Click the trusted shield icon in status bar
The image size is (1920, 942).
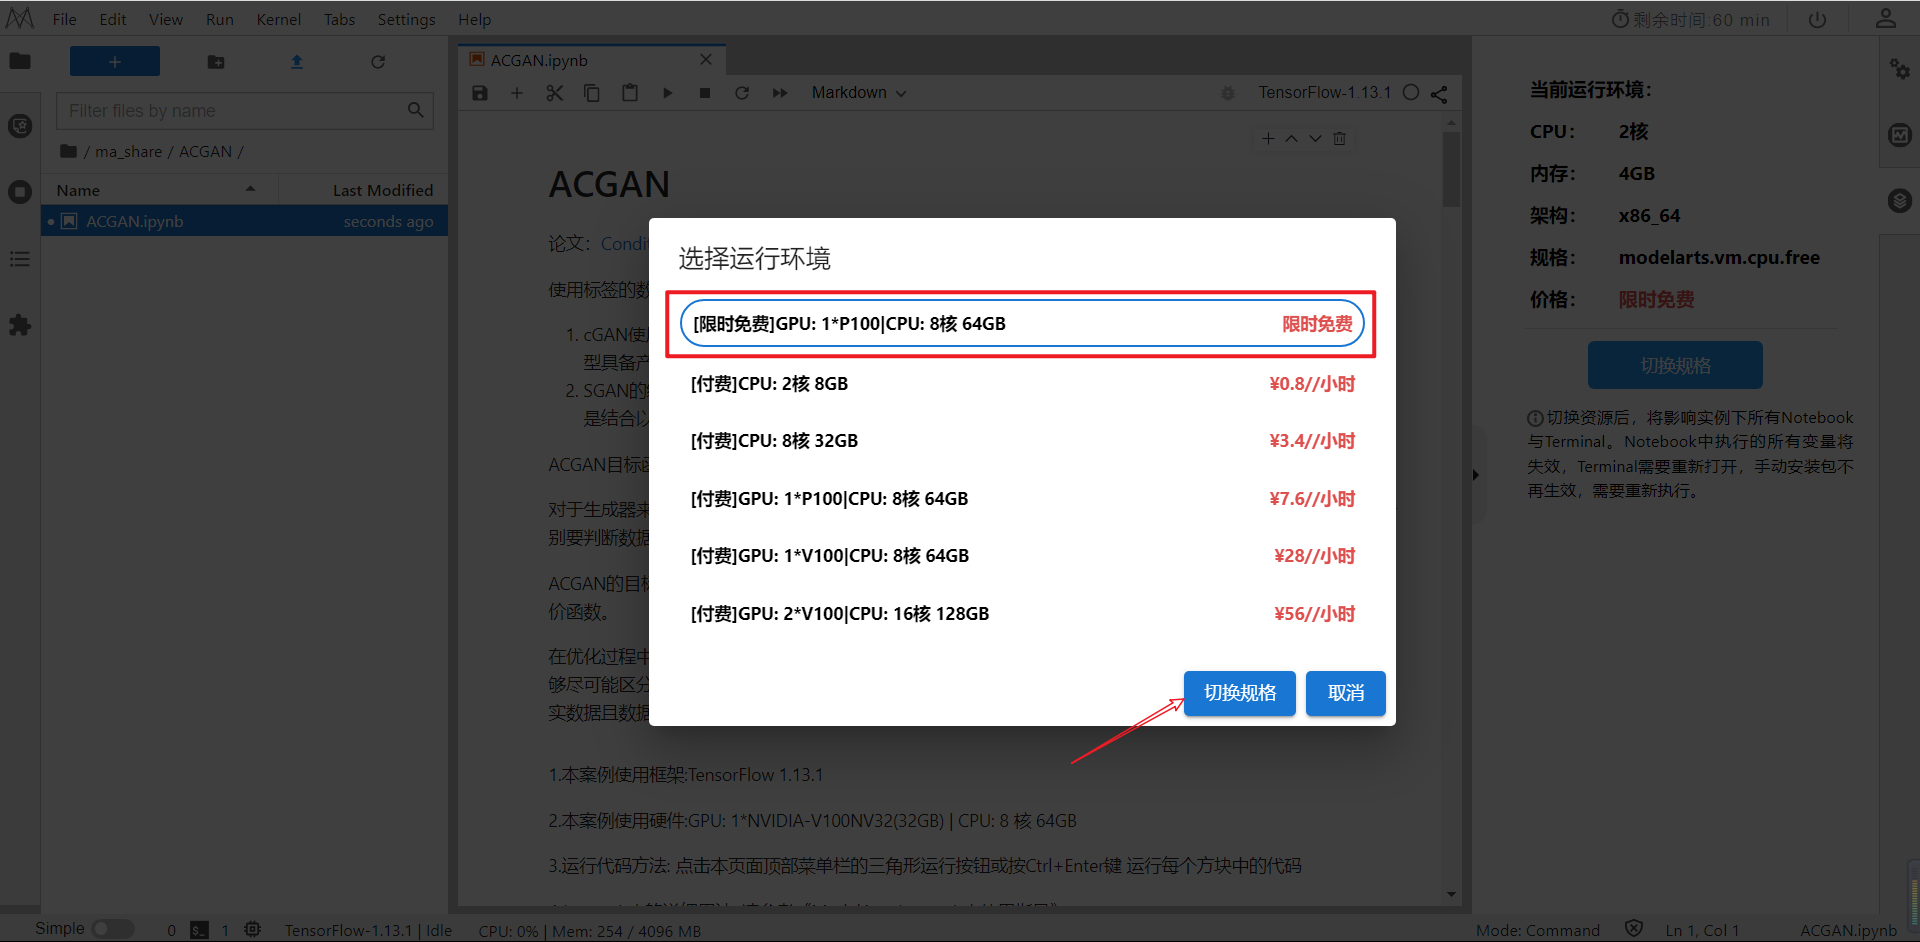(x=1634, y=929)
